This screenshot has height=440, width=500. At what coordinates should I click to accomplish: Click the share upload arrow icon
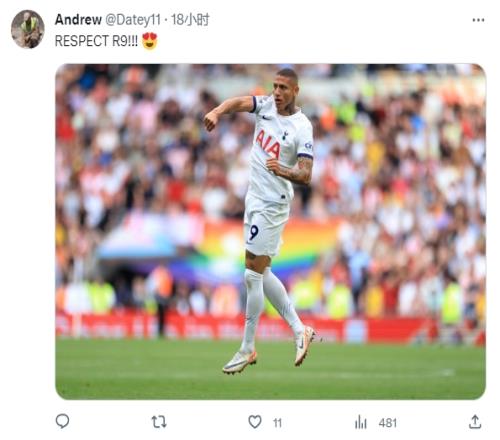tap(475, 422)
